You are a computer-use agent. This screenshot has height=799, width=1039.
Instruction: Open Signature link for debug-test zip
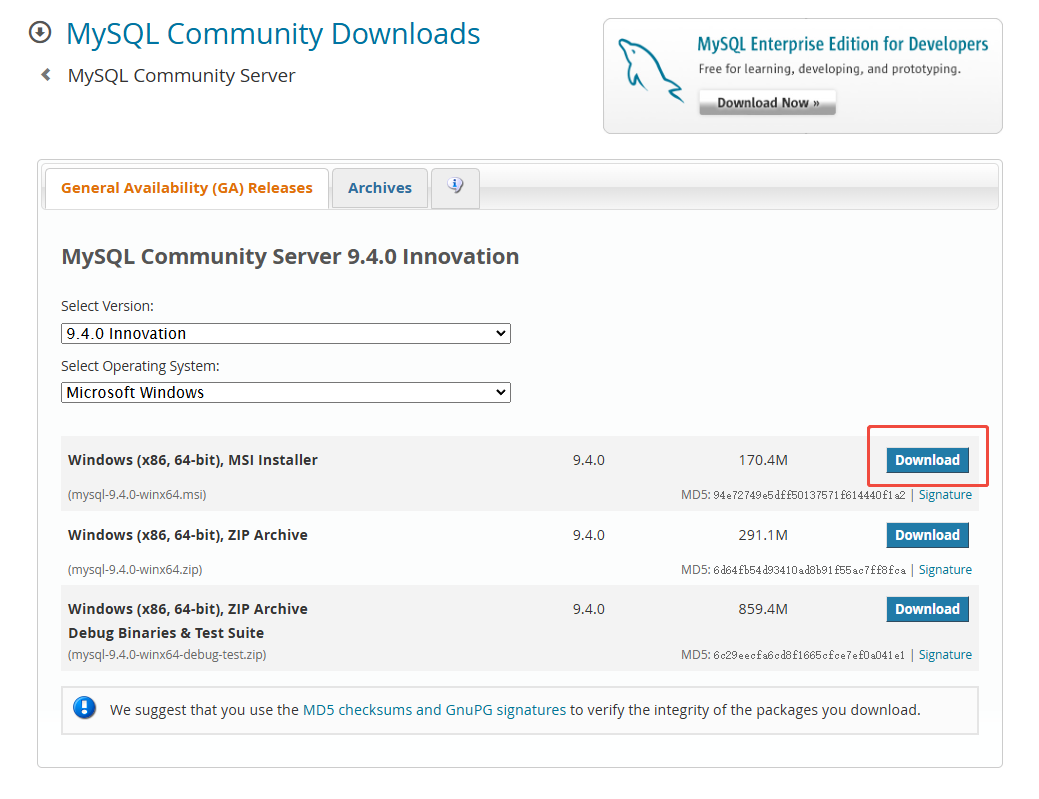[945, 655]
